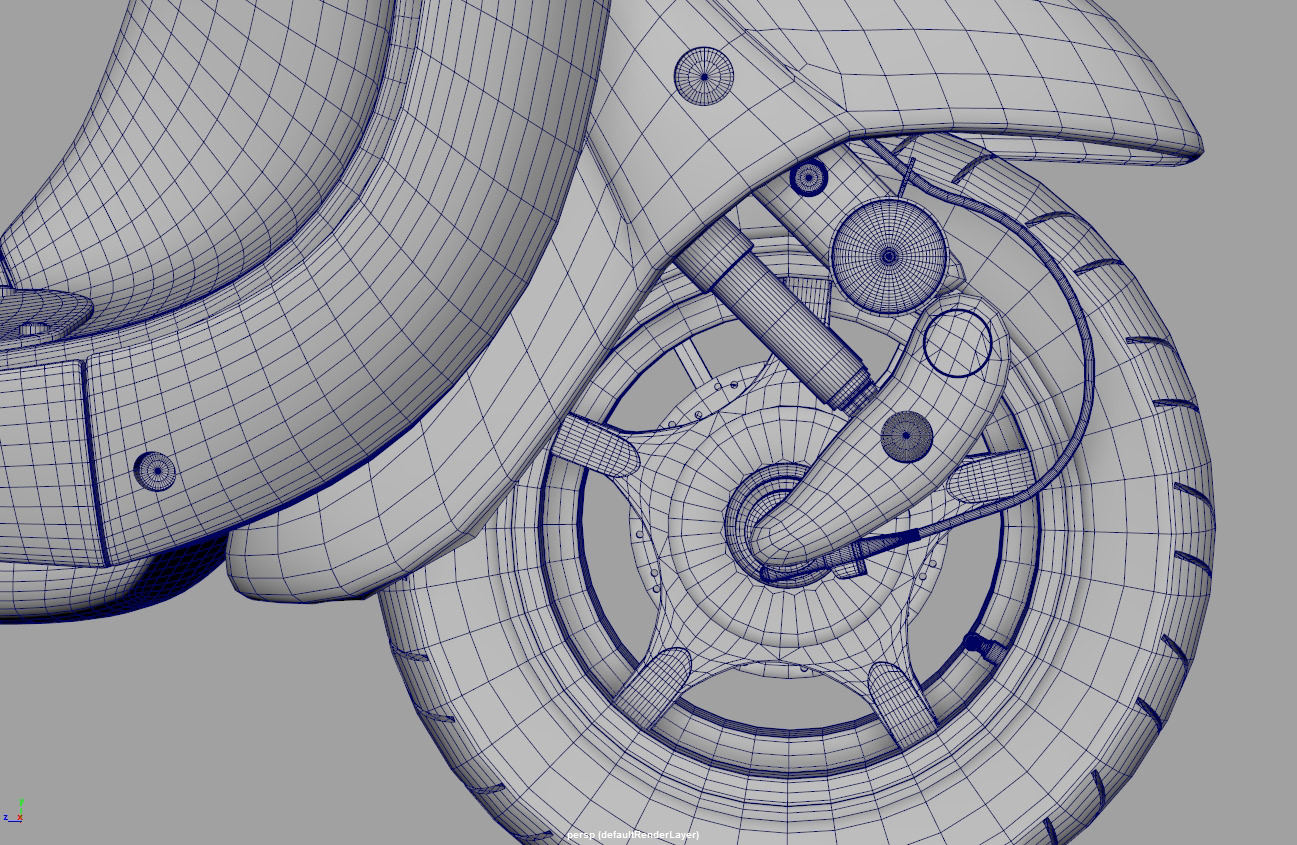
Task: Click the XYZ axis orientation gizmo
Action: point(14,811)
